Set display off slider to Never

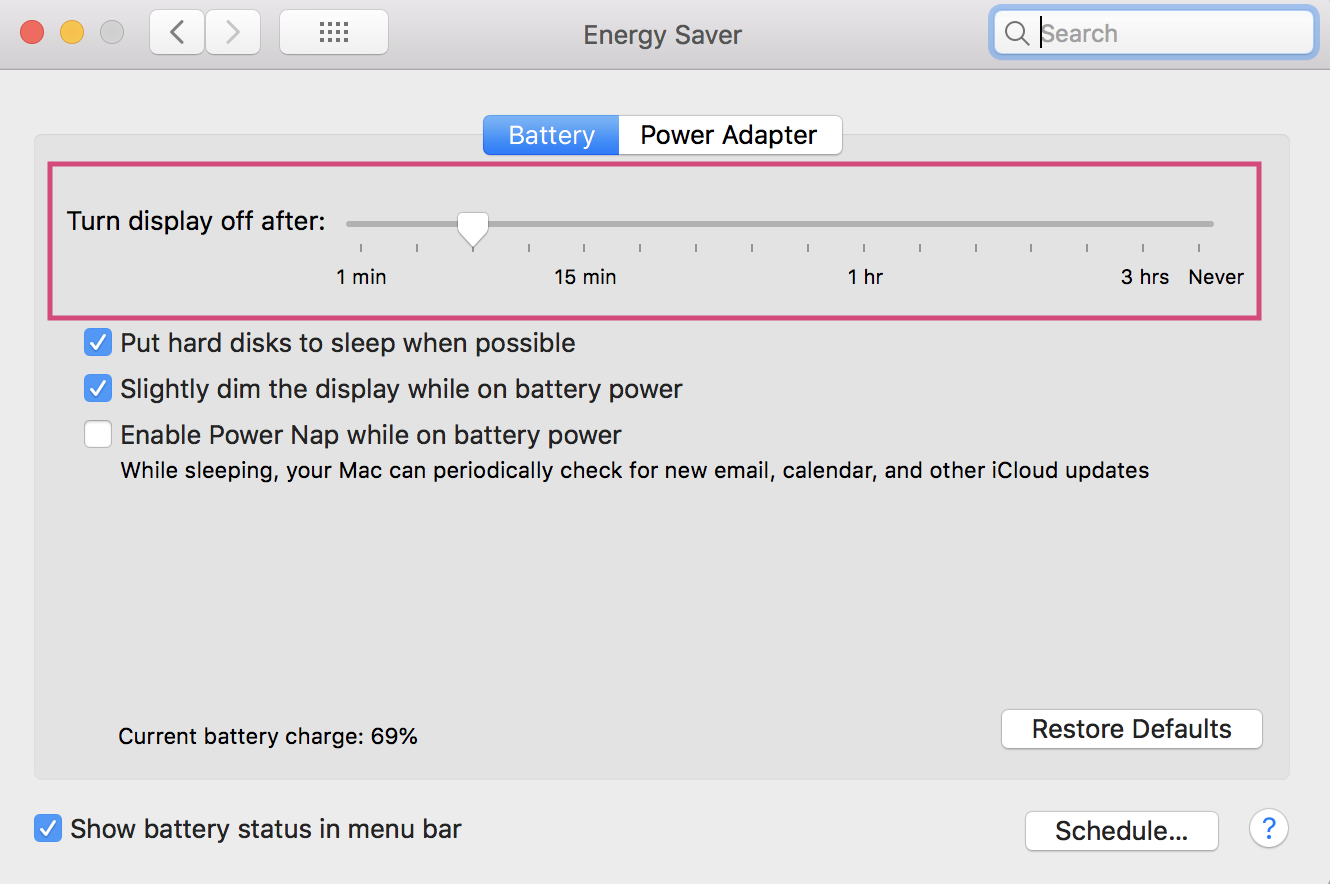coord(1199,224)
